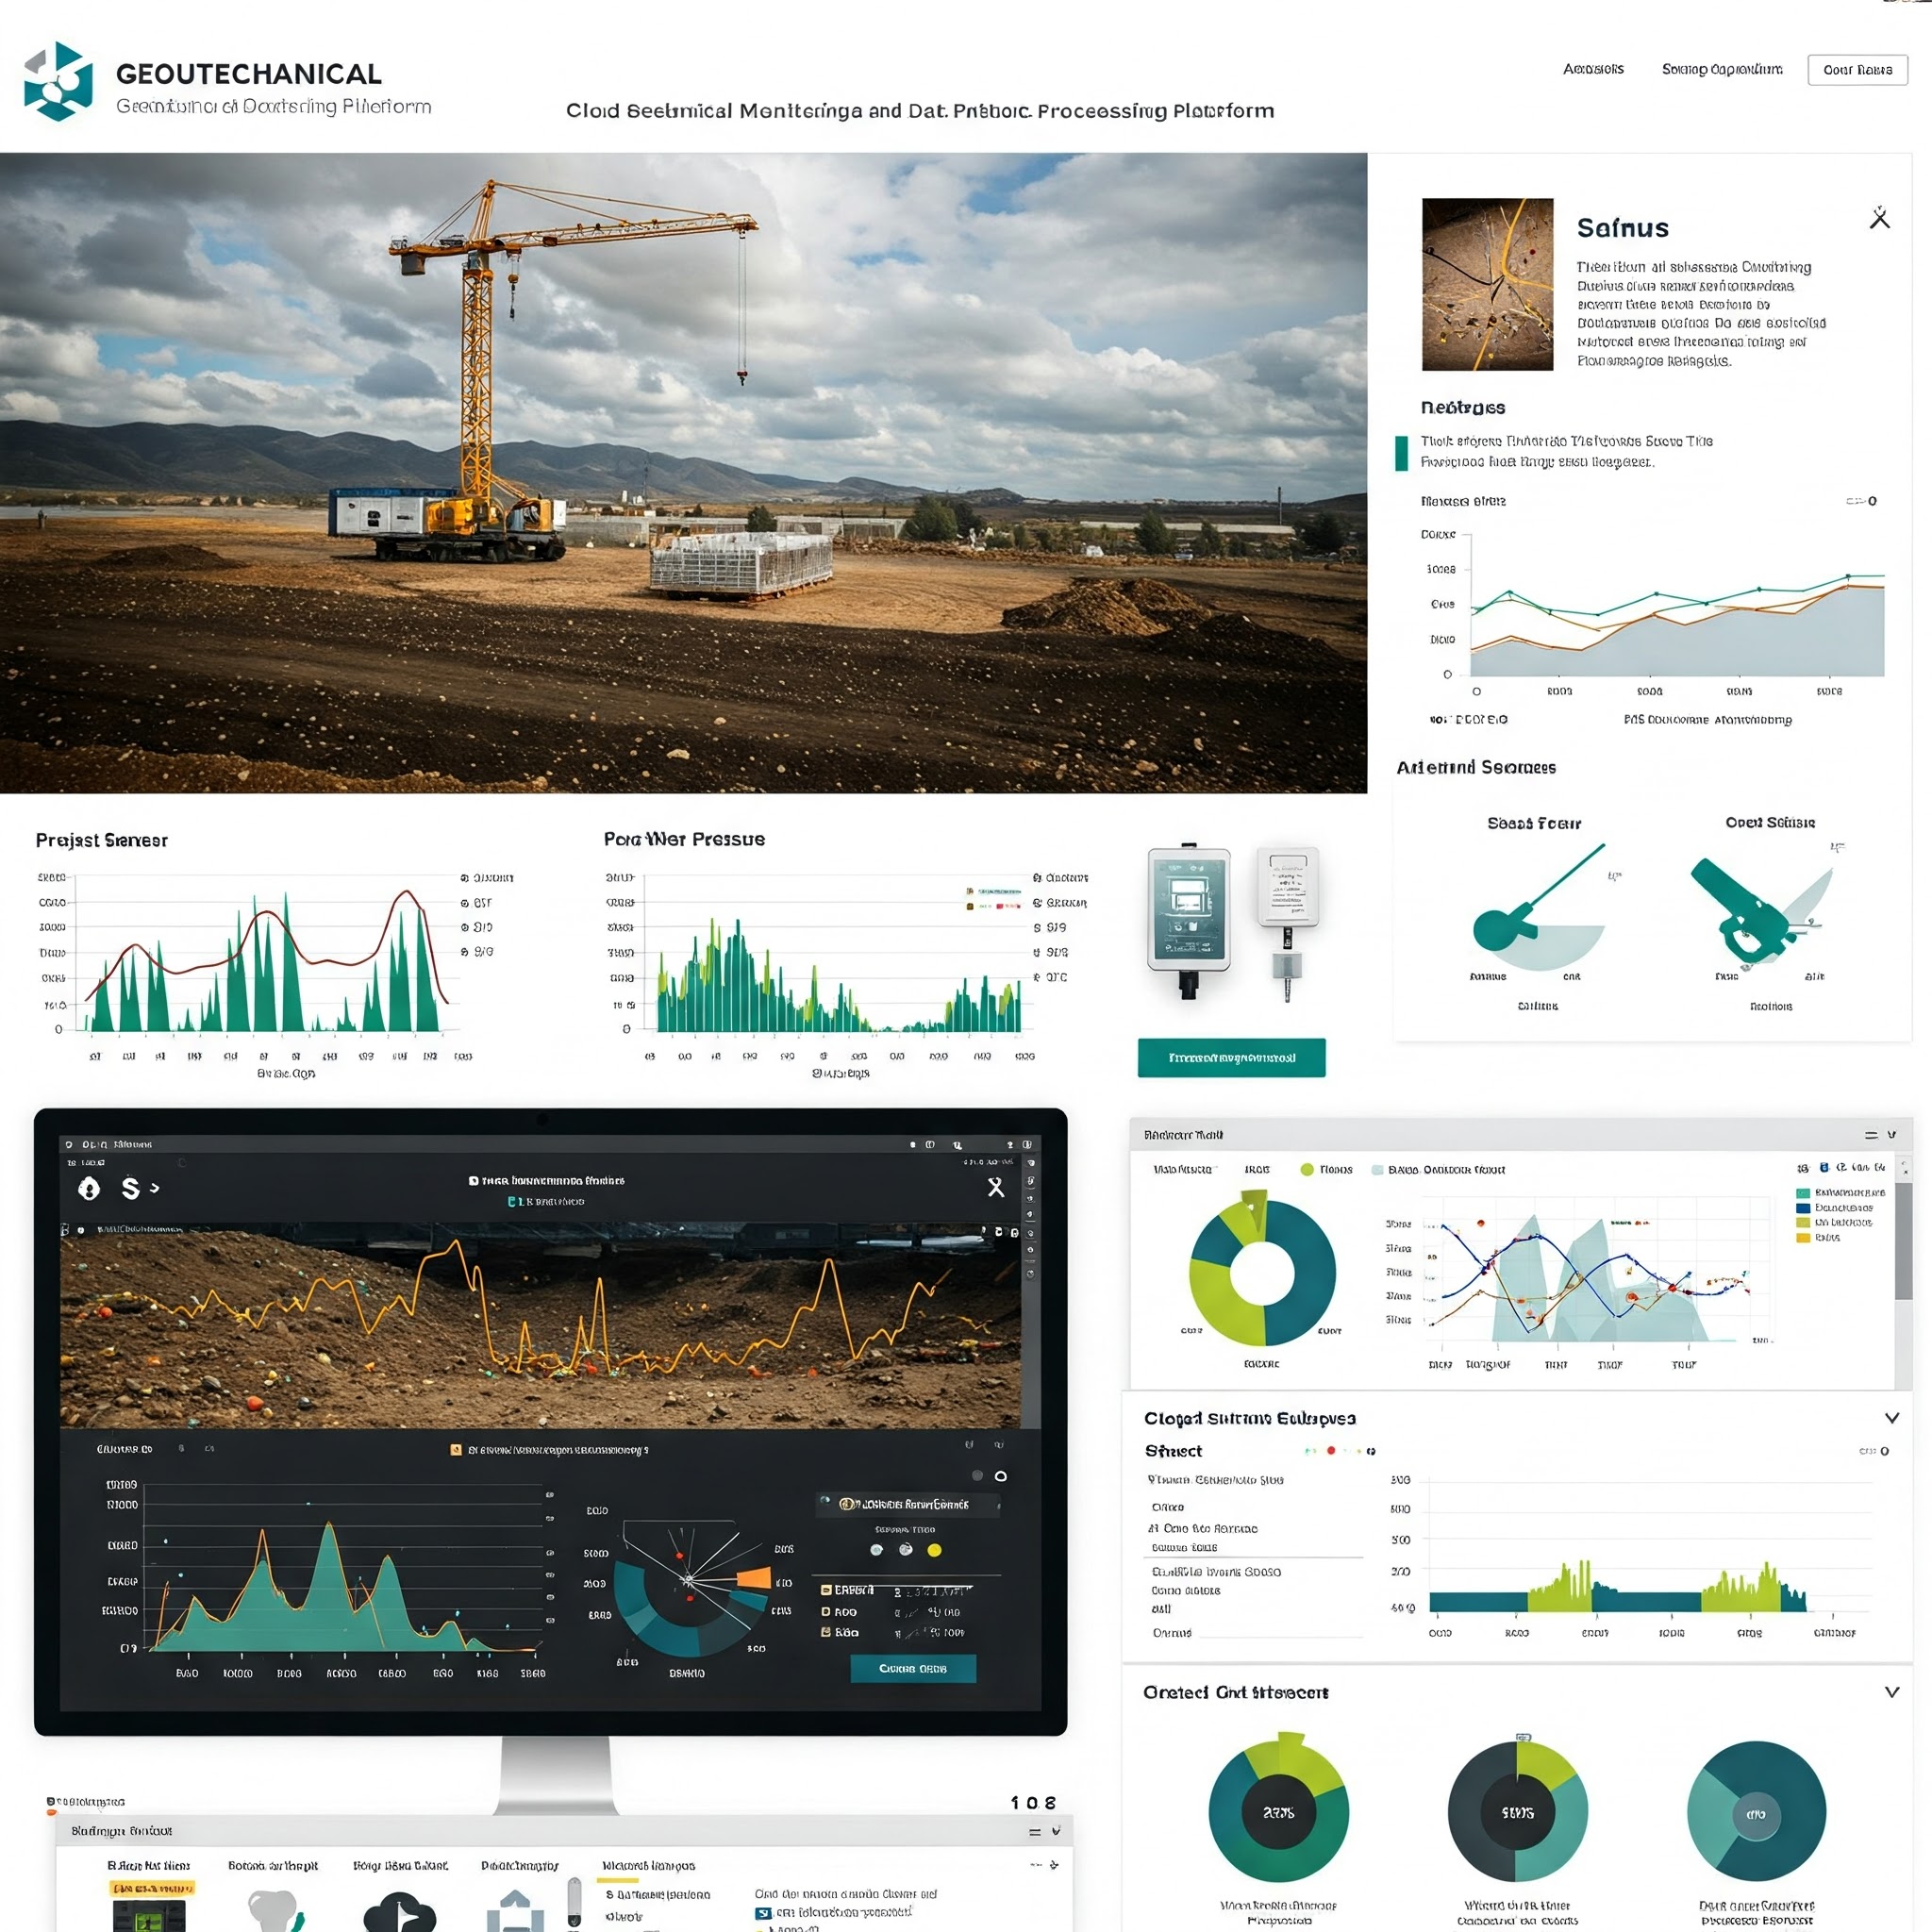
Task: Expand the arrow next to the S icon
Action: point(155,1188)
